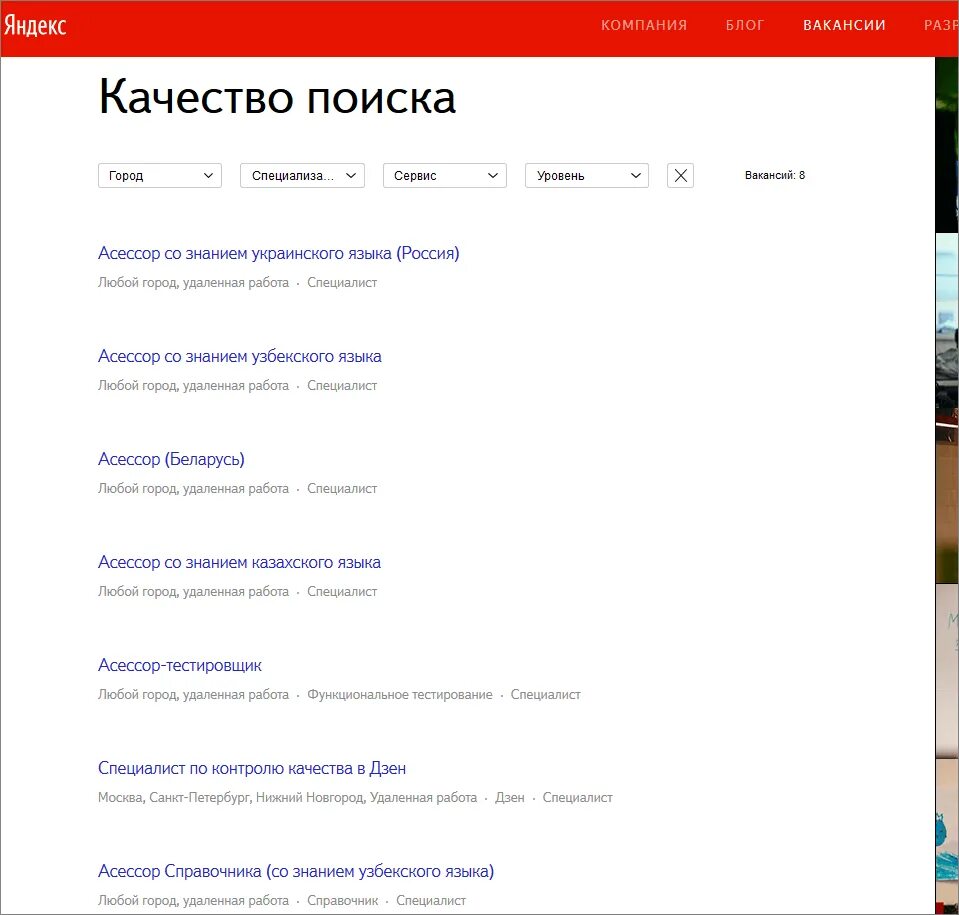Open Специалист по контролю качества в Дзен
Viewport: 959px width, 915px height.
tap(252, 768)
